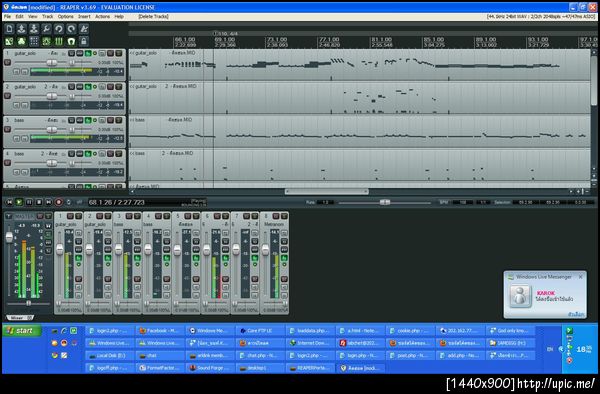600x394 pixels.
Task: Open the Edit menu
Action: 19,16
